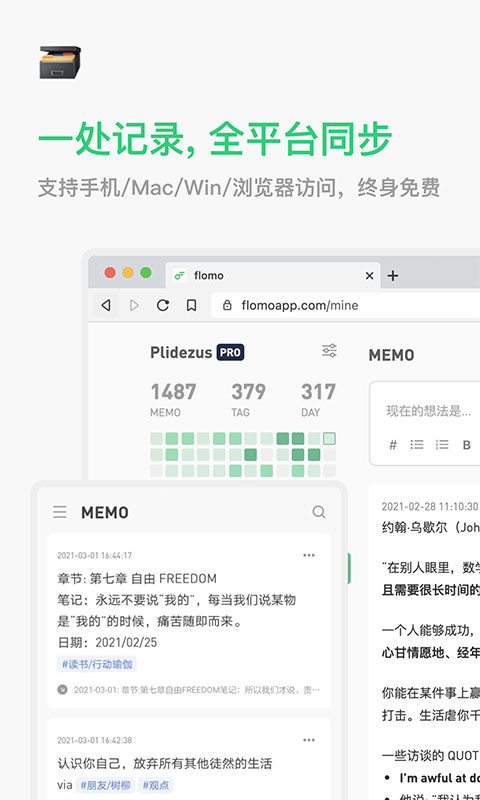
Task: Click the browser forward arrow
Action: click(134, 305)
